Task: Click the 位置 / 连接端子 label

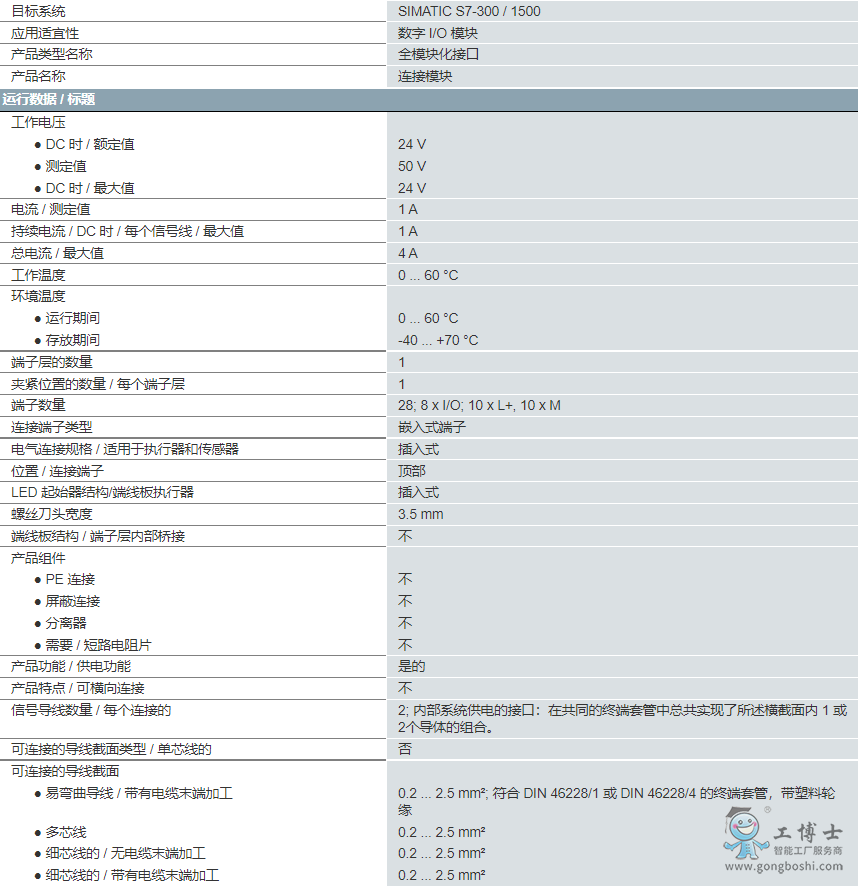Action: (58, 471)
